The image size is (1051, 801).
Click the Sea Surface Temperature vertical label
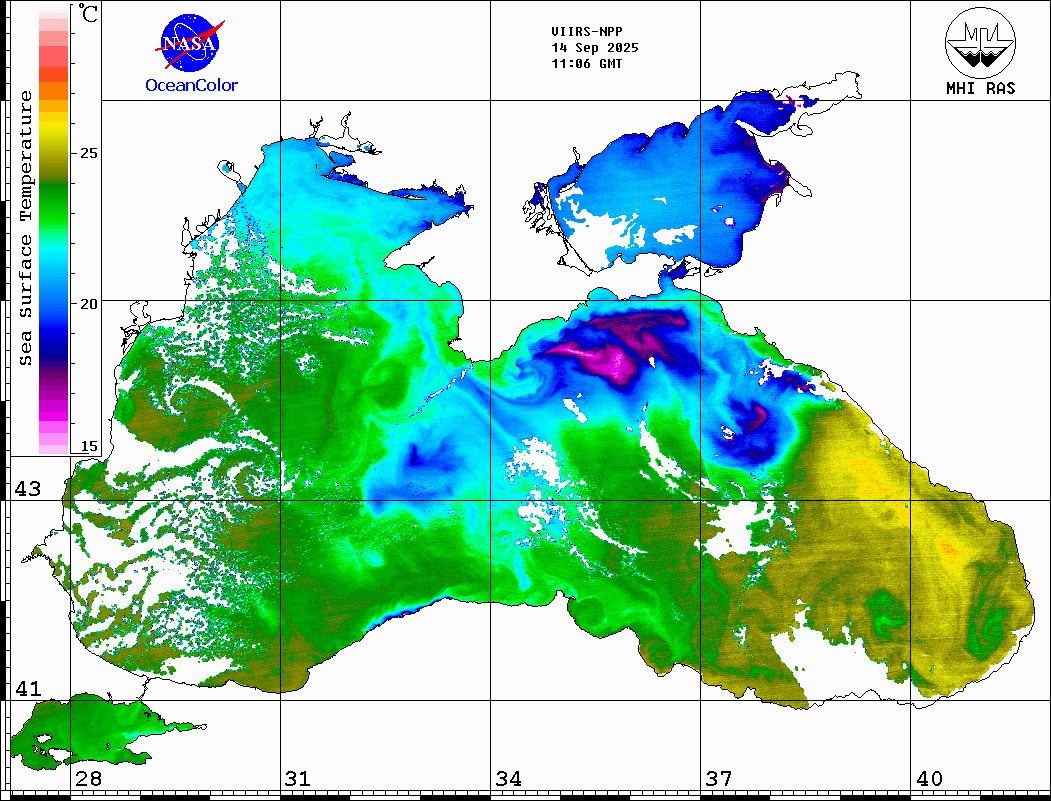[26, 228]
